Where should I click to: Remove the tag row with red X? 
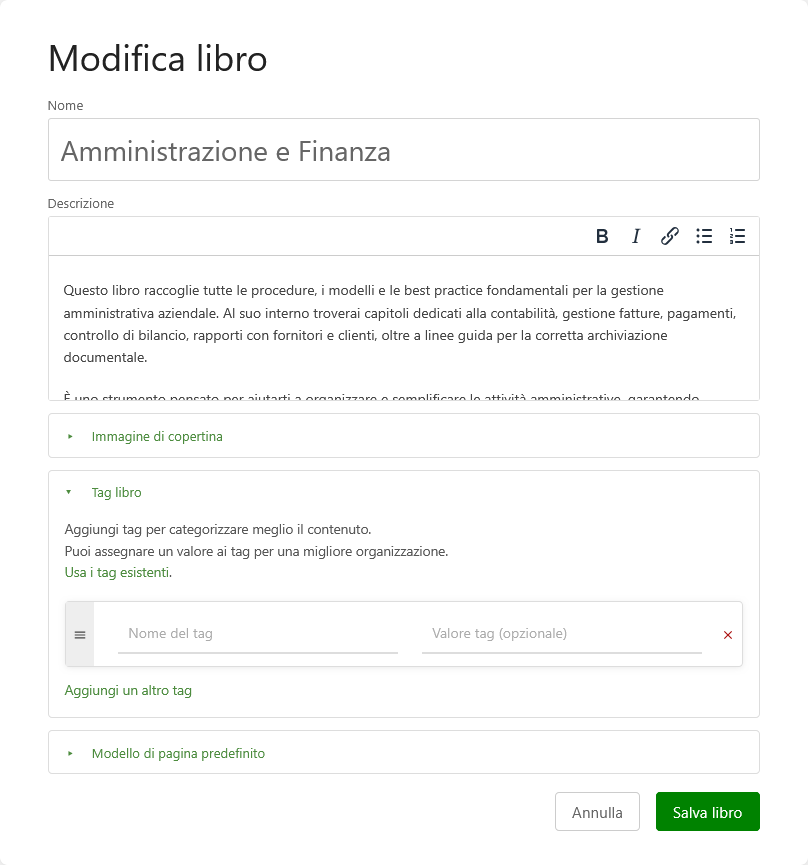pyautogui.click(x=728, y=635)
